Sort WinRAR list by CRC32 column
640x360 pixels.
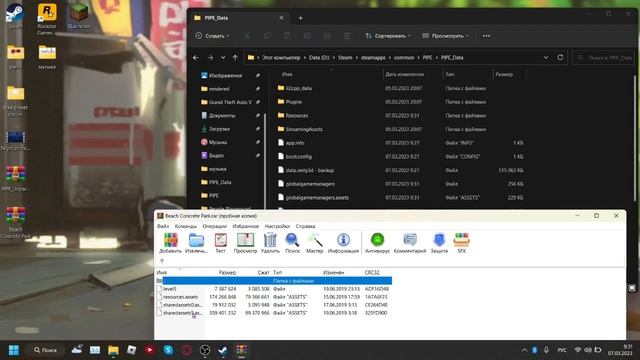point(372,272)
